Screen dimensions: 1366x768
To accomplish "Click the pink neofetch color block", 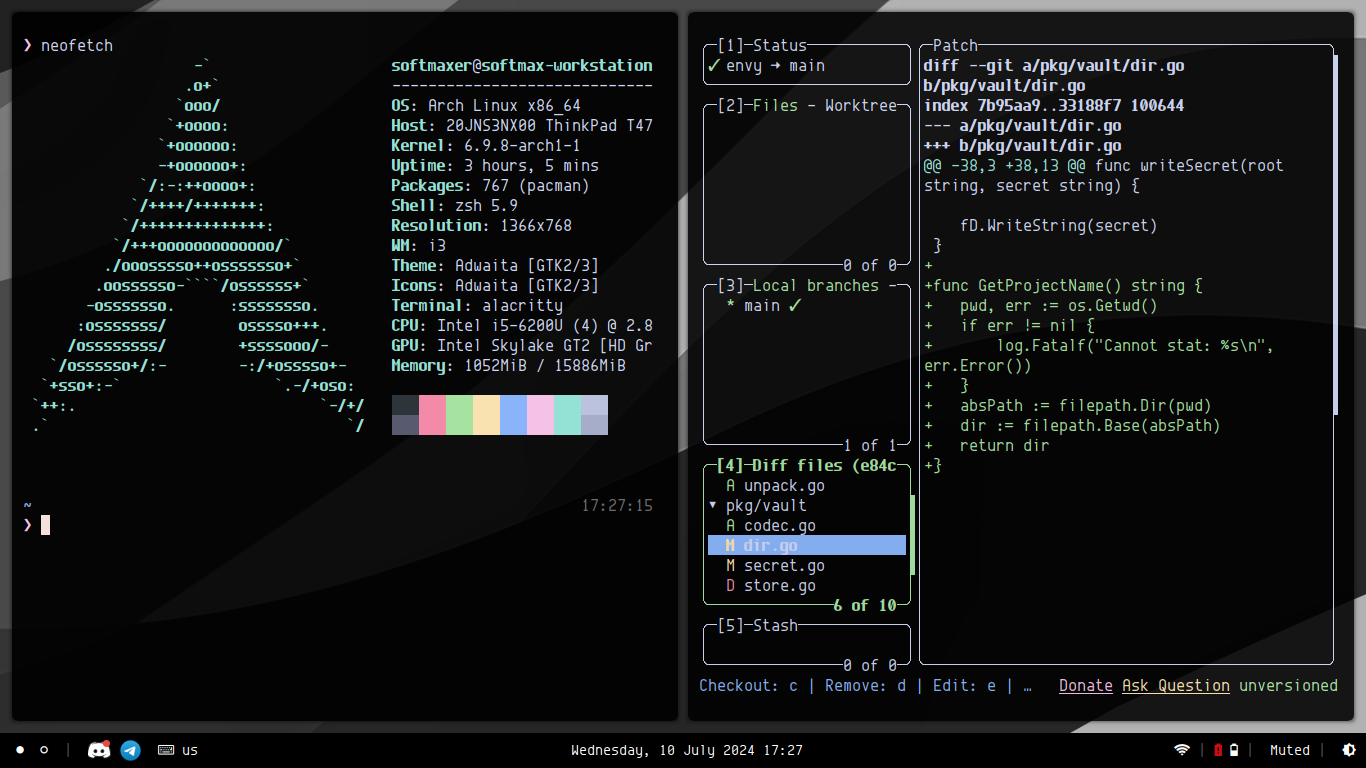I will click(432, 415).
